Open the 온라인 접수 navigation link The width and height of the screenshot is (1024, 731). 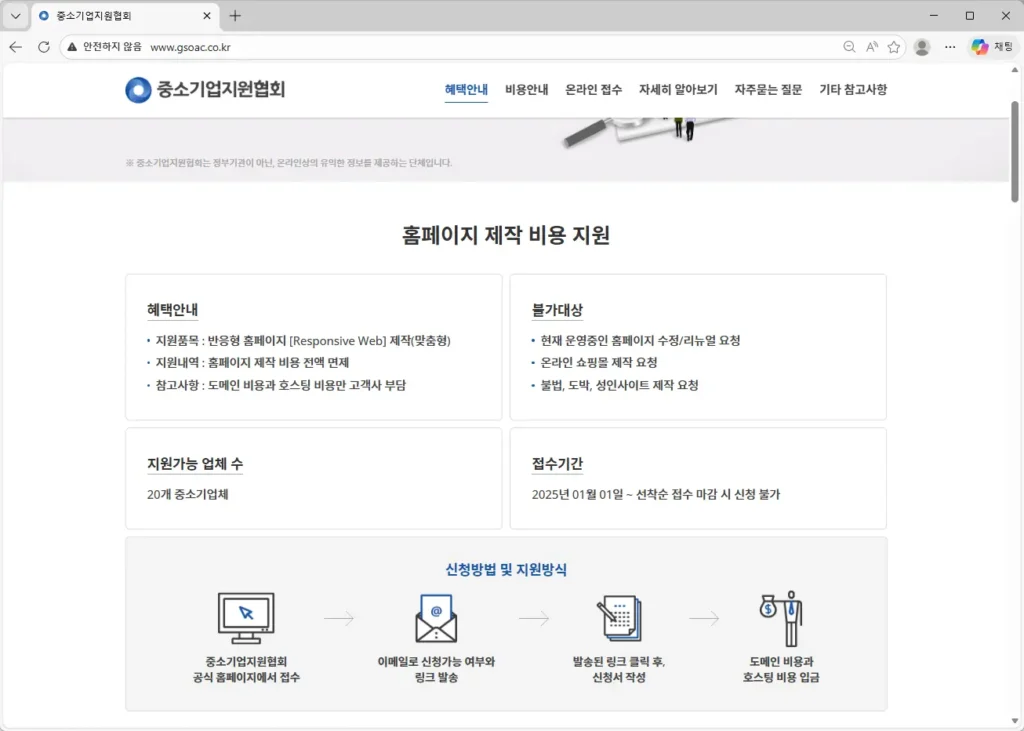(x=593, y=90)
